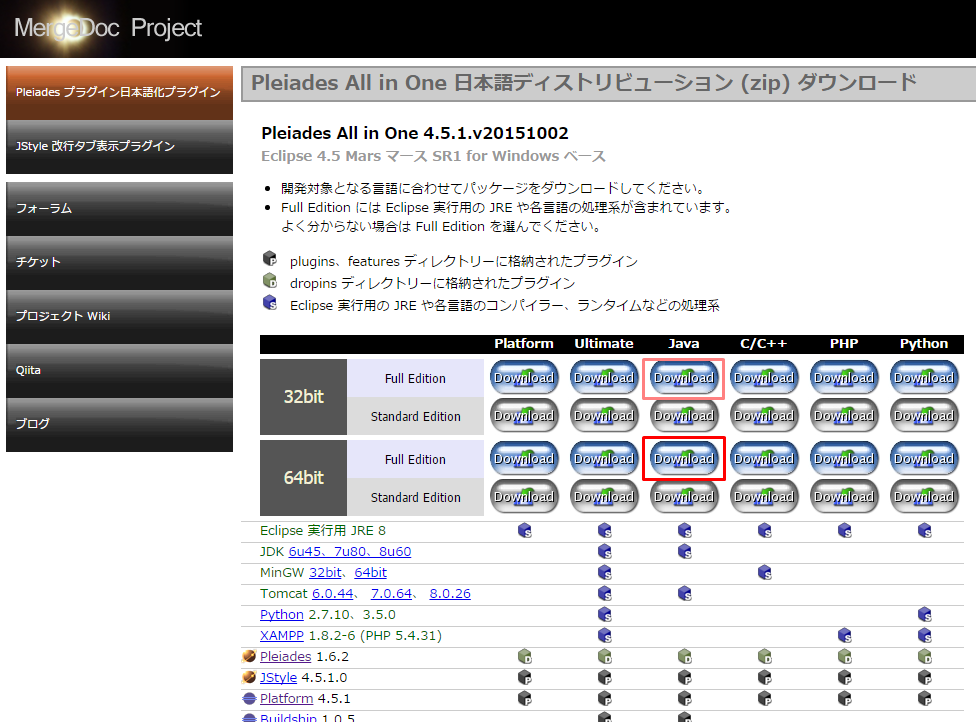Viewport: 976px width, 722px height.
Task: Open the Qiita sidebar link
Action: (119, 370)
